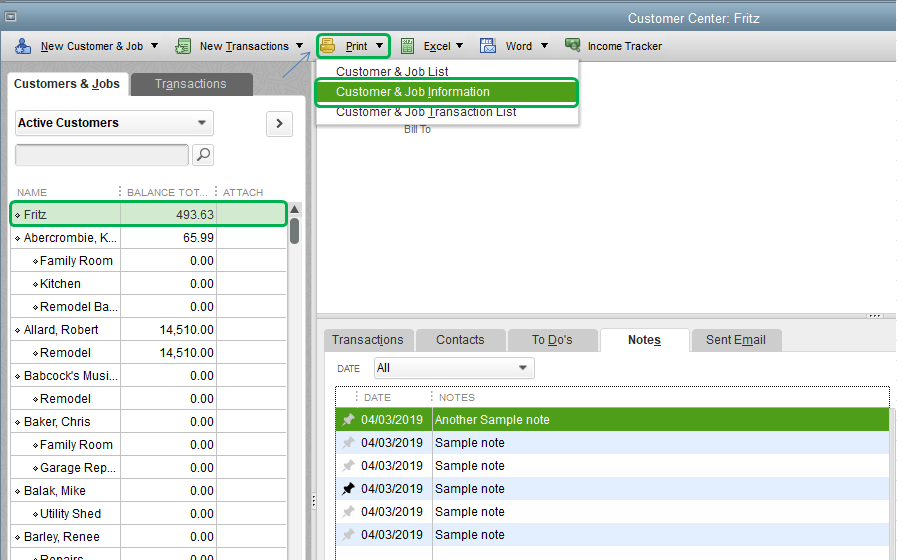The width and height of the screenshot is (897, 560).
Task: Select Allard, Robert customer row
Action: 149,329
